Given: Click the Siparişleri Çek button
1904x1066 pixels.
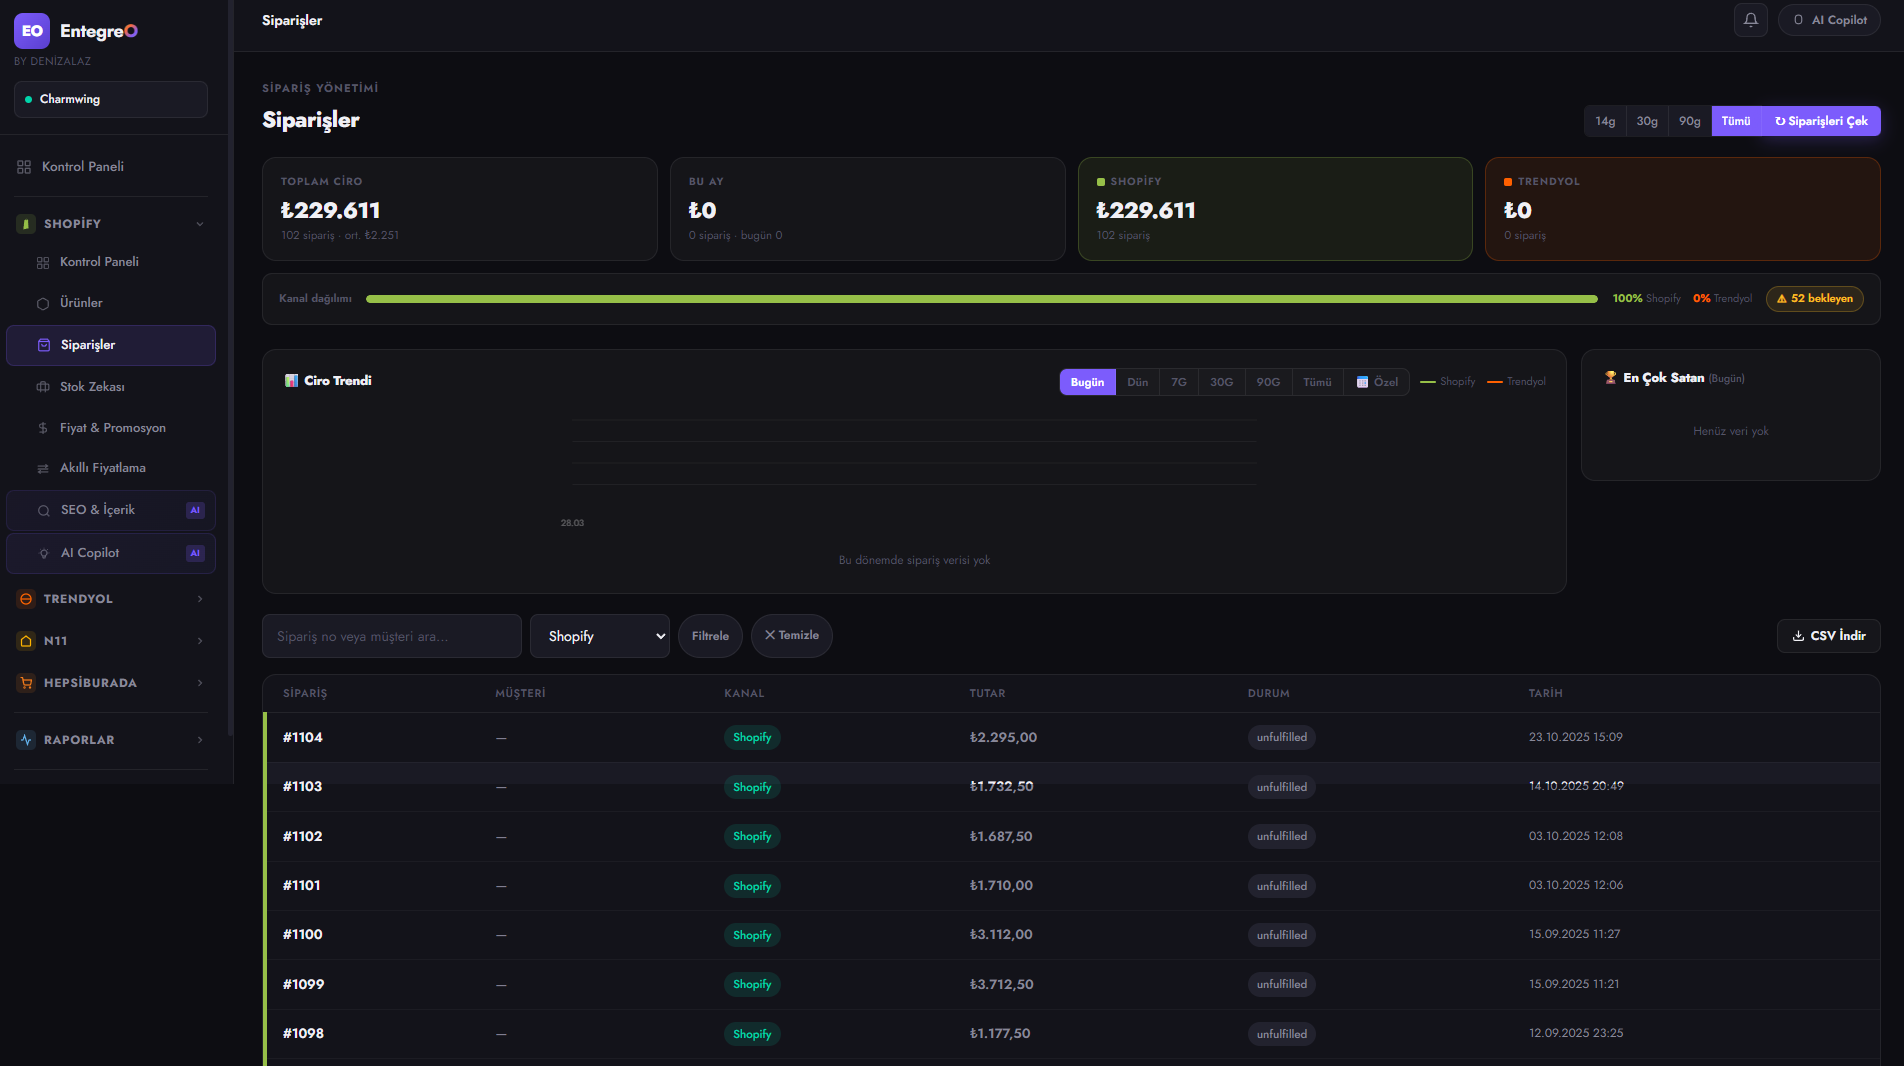Looking at the screenshot, I should click(x=1821, y=121).
